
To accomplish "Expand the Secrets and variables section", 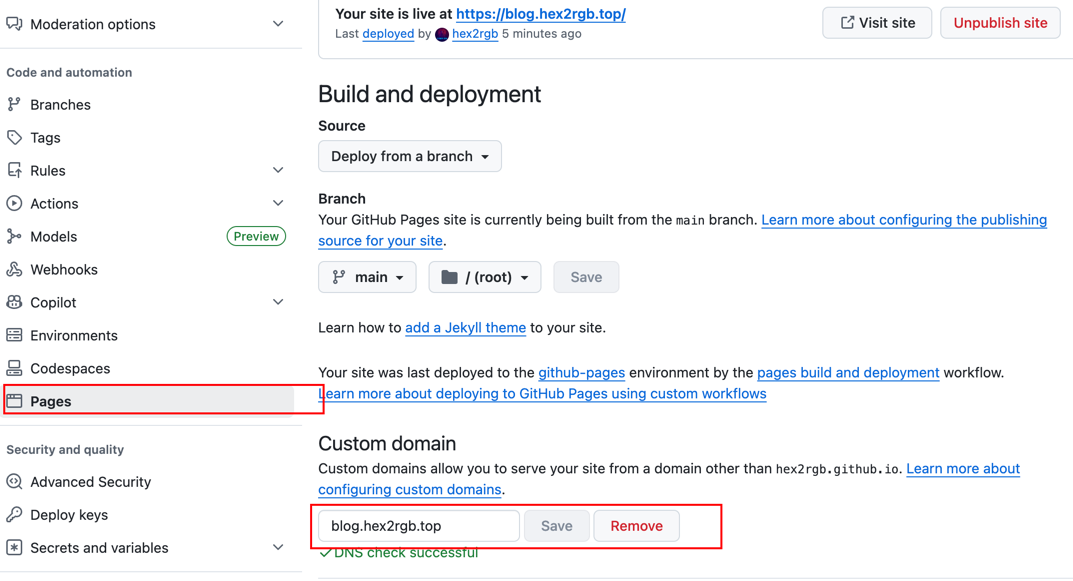I will tap(277, 547).
